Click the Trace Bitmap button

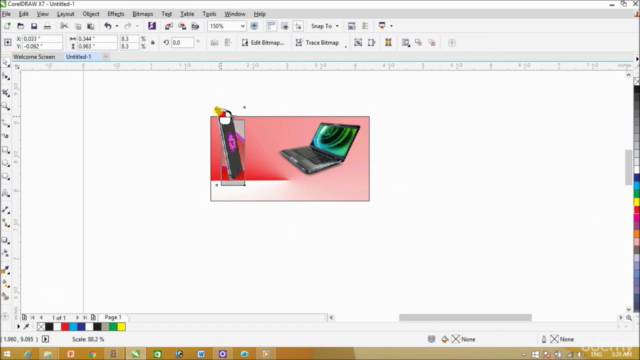pyautogui.click(x=318, y=42)
